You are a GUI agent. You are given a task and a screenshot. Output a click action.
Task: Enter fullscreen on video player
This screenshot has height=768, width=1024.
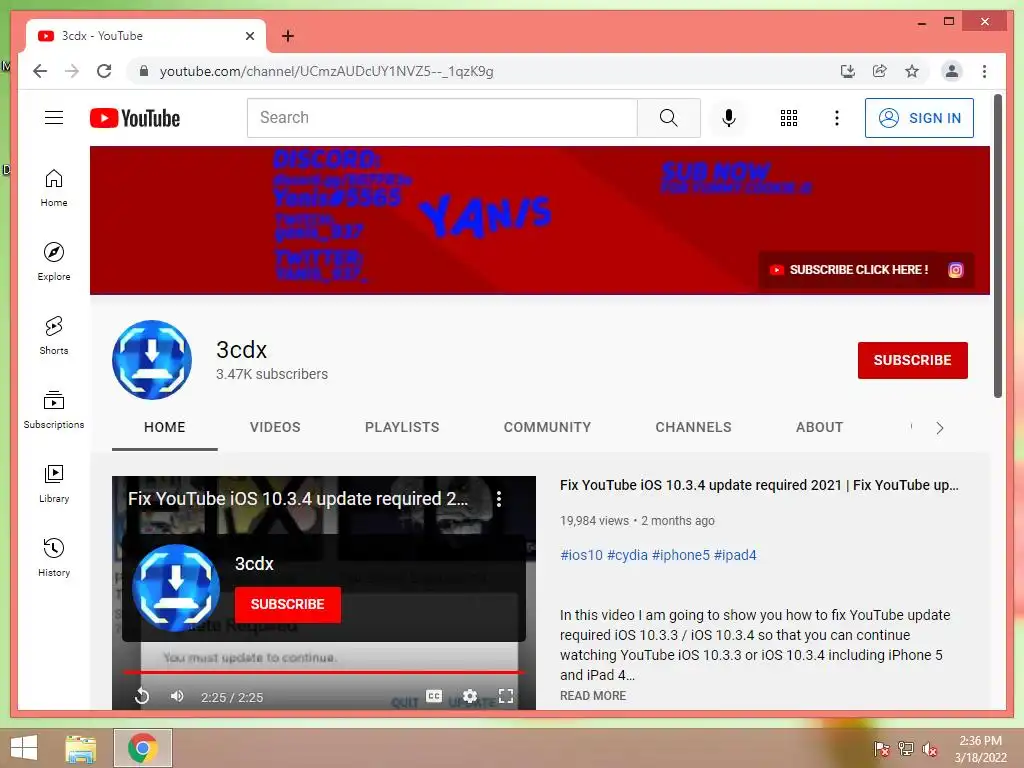505,696
